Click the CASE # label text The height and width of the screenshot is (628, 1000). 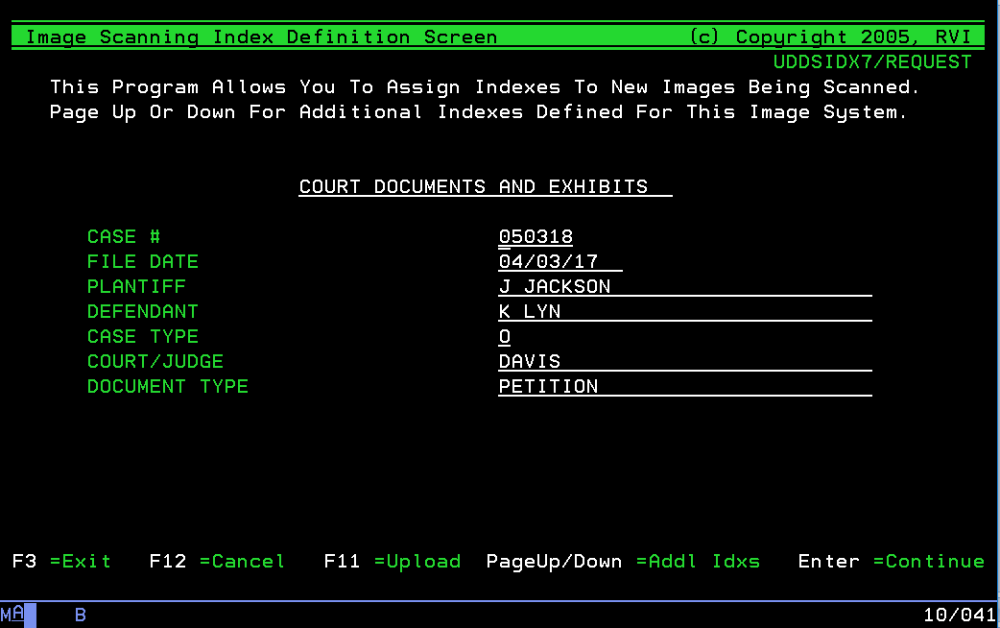coord(124,237)
